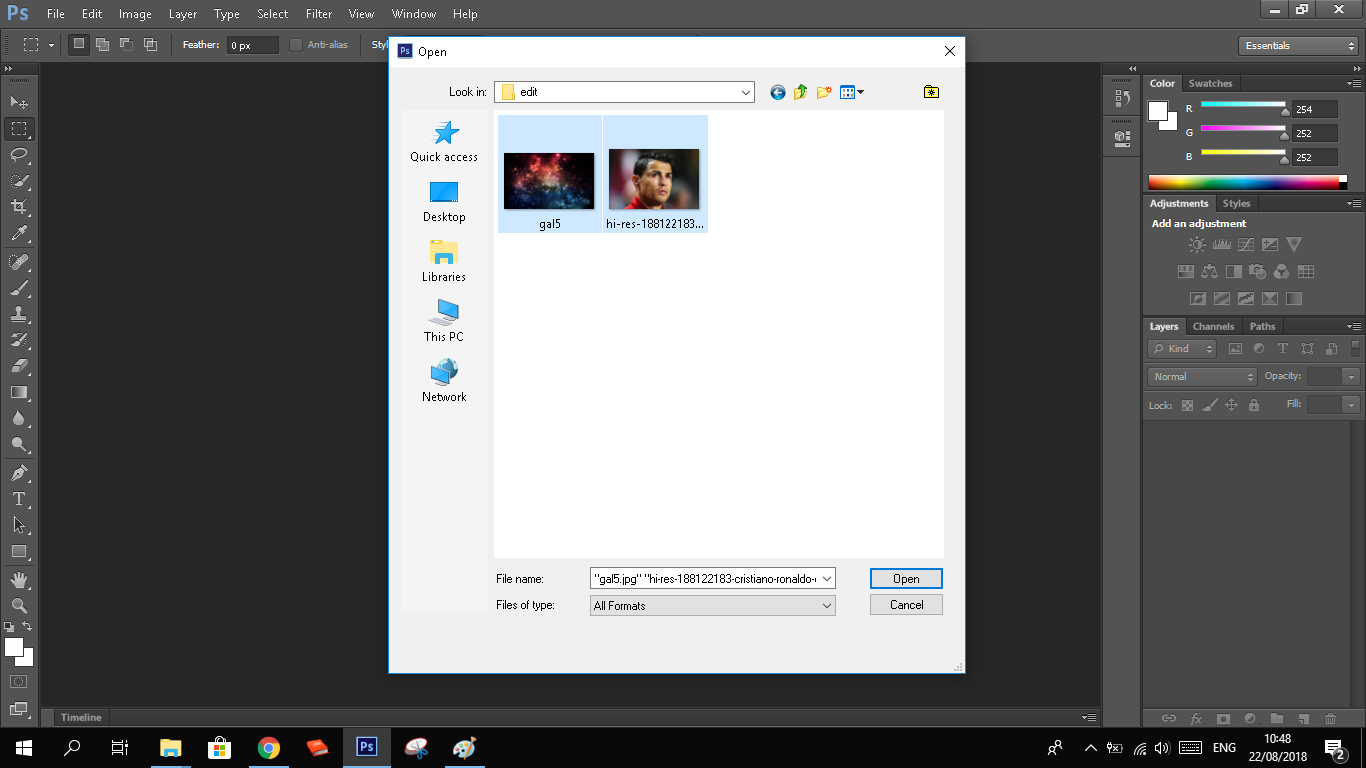Switch to the Channels tab

(x=1213, y=326)
